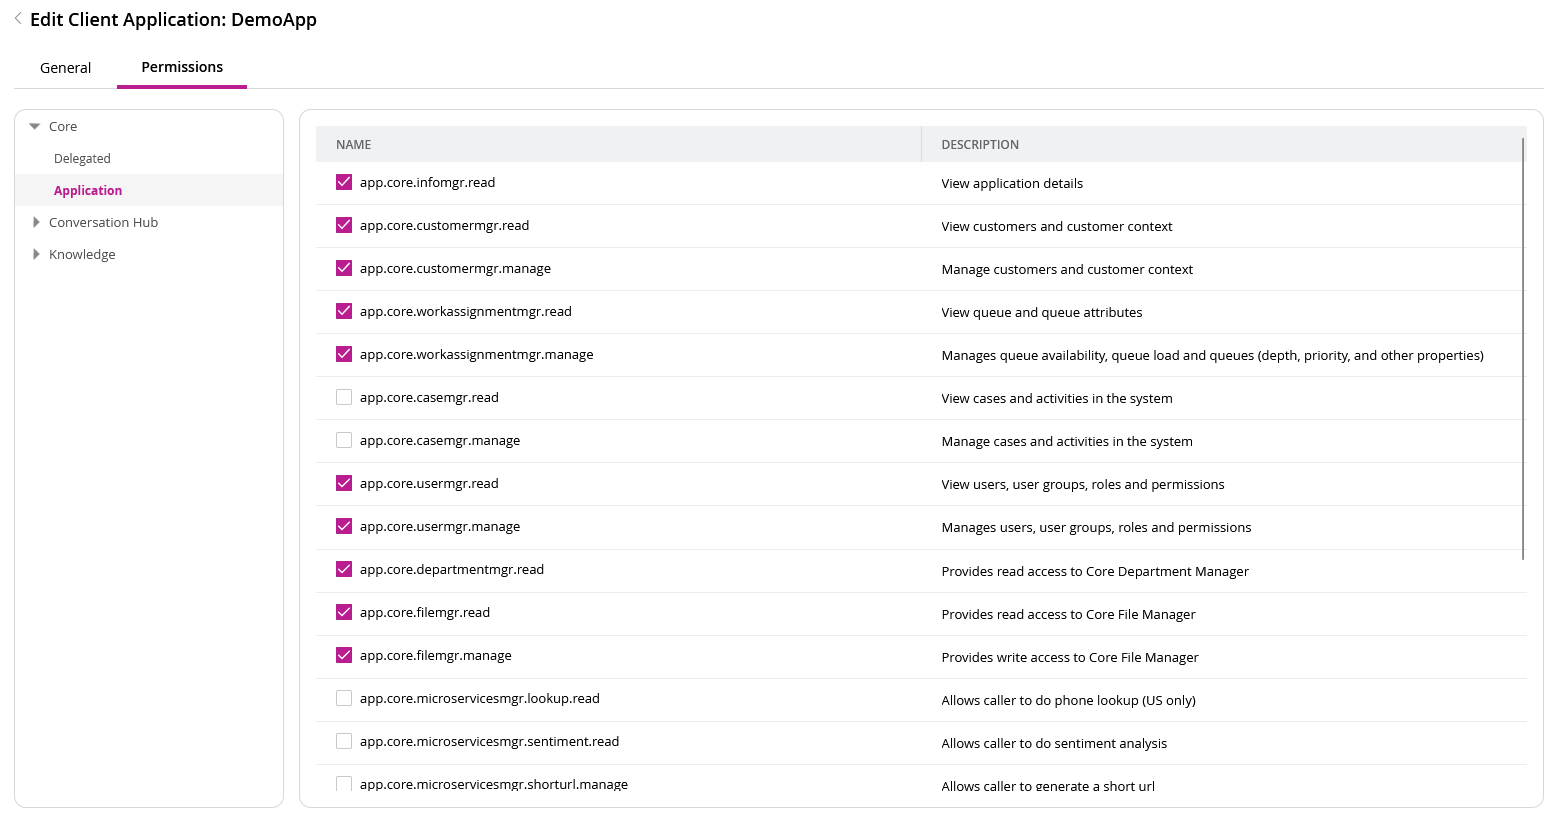The width and height of the screenshot is (1555, 816).
Task: Disable app.core.customermgr.read checkbox
Action: tap(344, 225)
